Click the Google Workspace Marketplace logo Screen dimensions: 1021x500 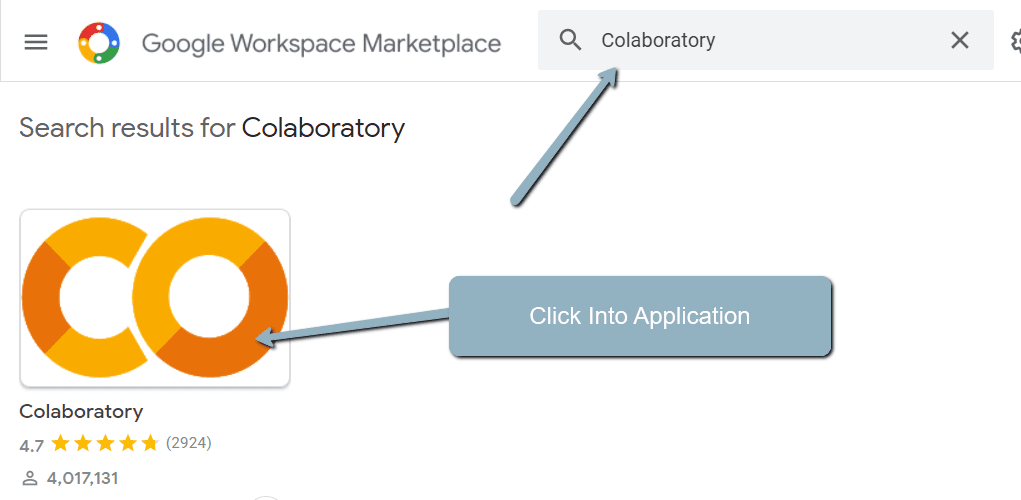[x=99, y=42]
